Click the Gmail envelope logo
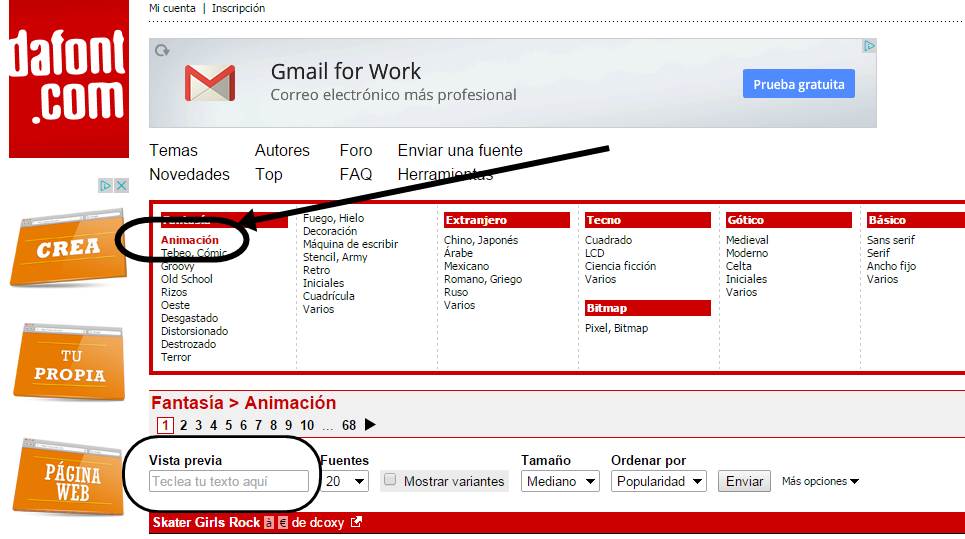 [x=210, y=83]
